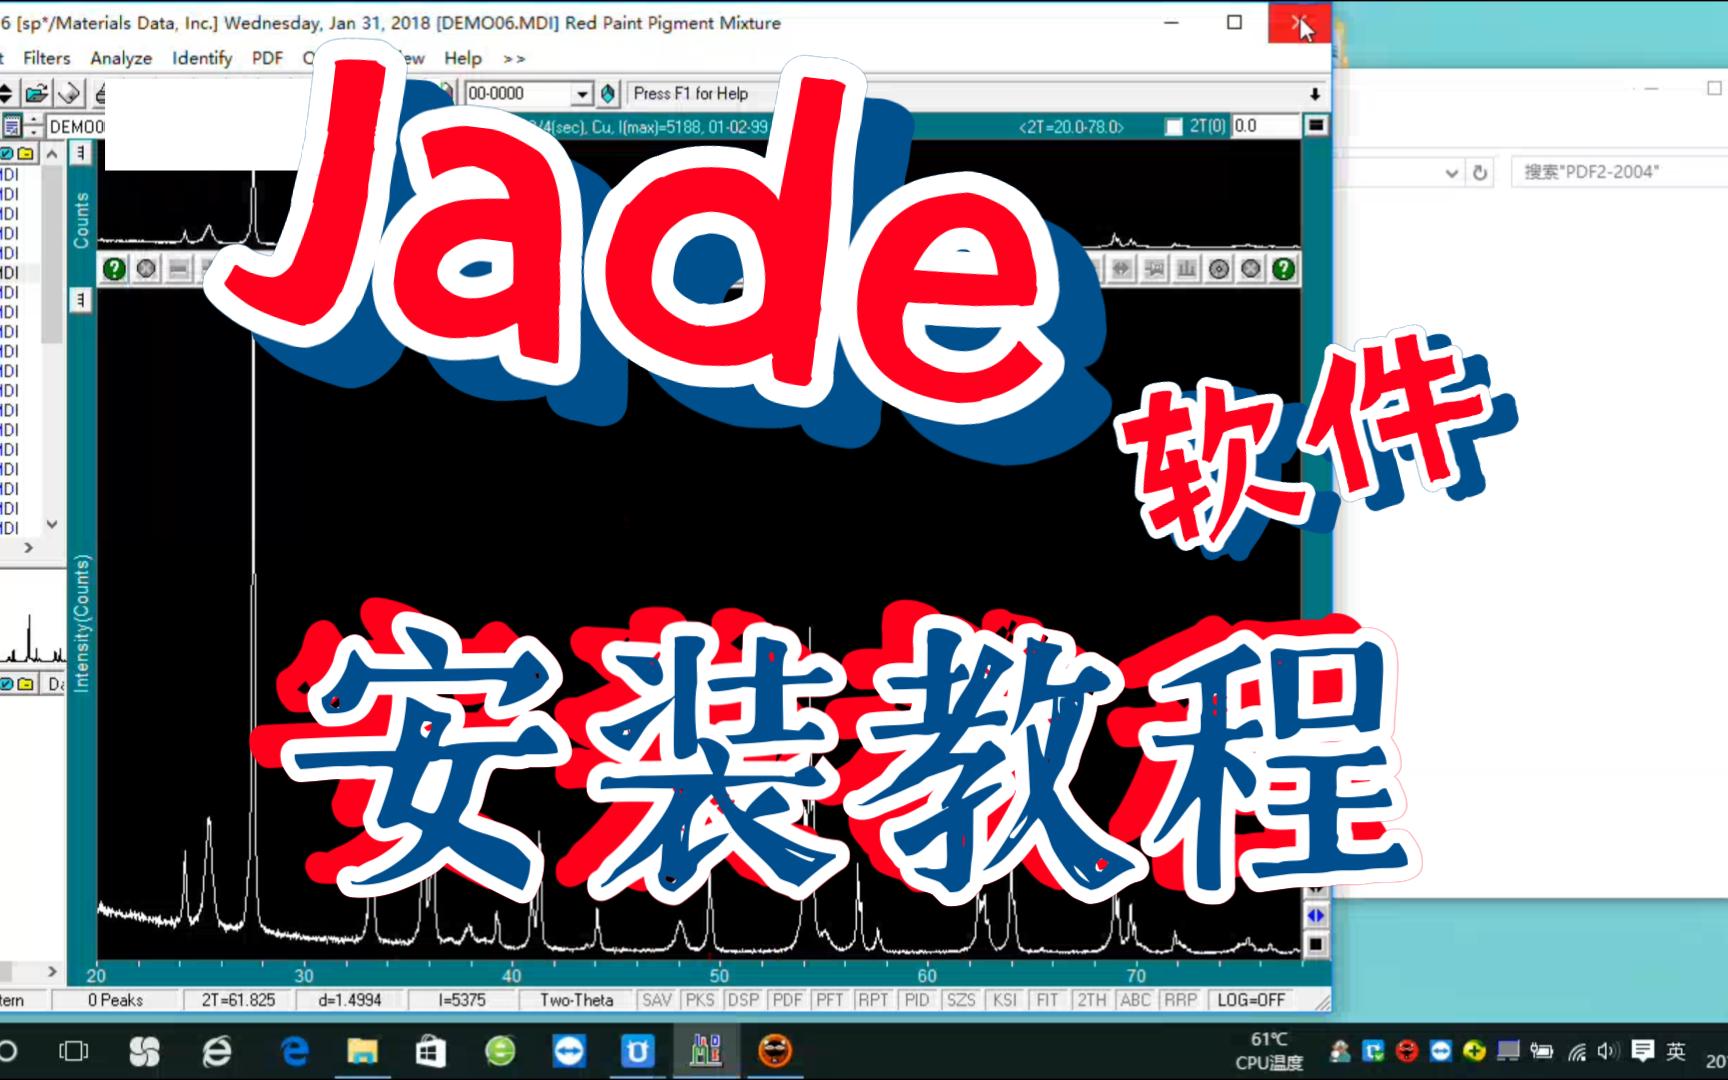Click Two-Theta status bar text
The height and width of the screenshot is (1080, 1728).
(576, 1000)
